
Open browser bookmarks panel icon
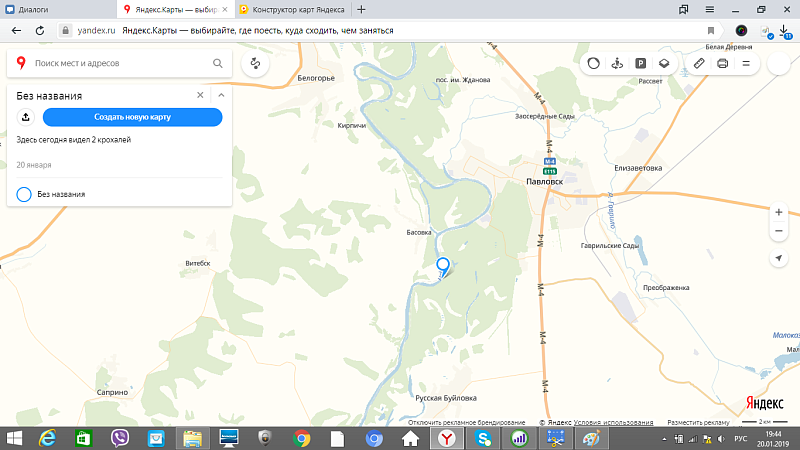(684, 9)
